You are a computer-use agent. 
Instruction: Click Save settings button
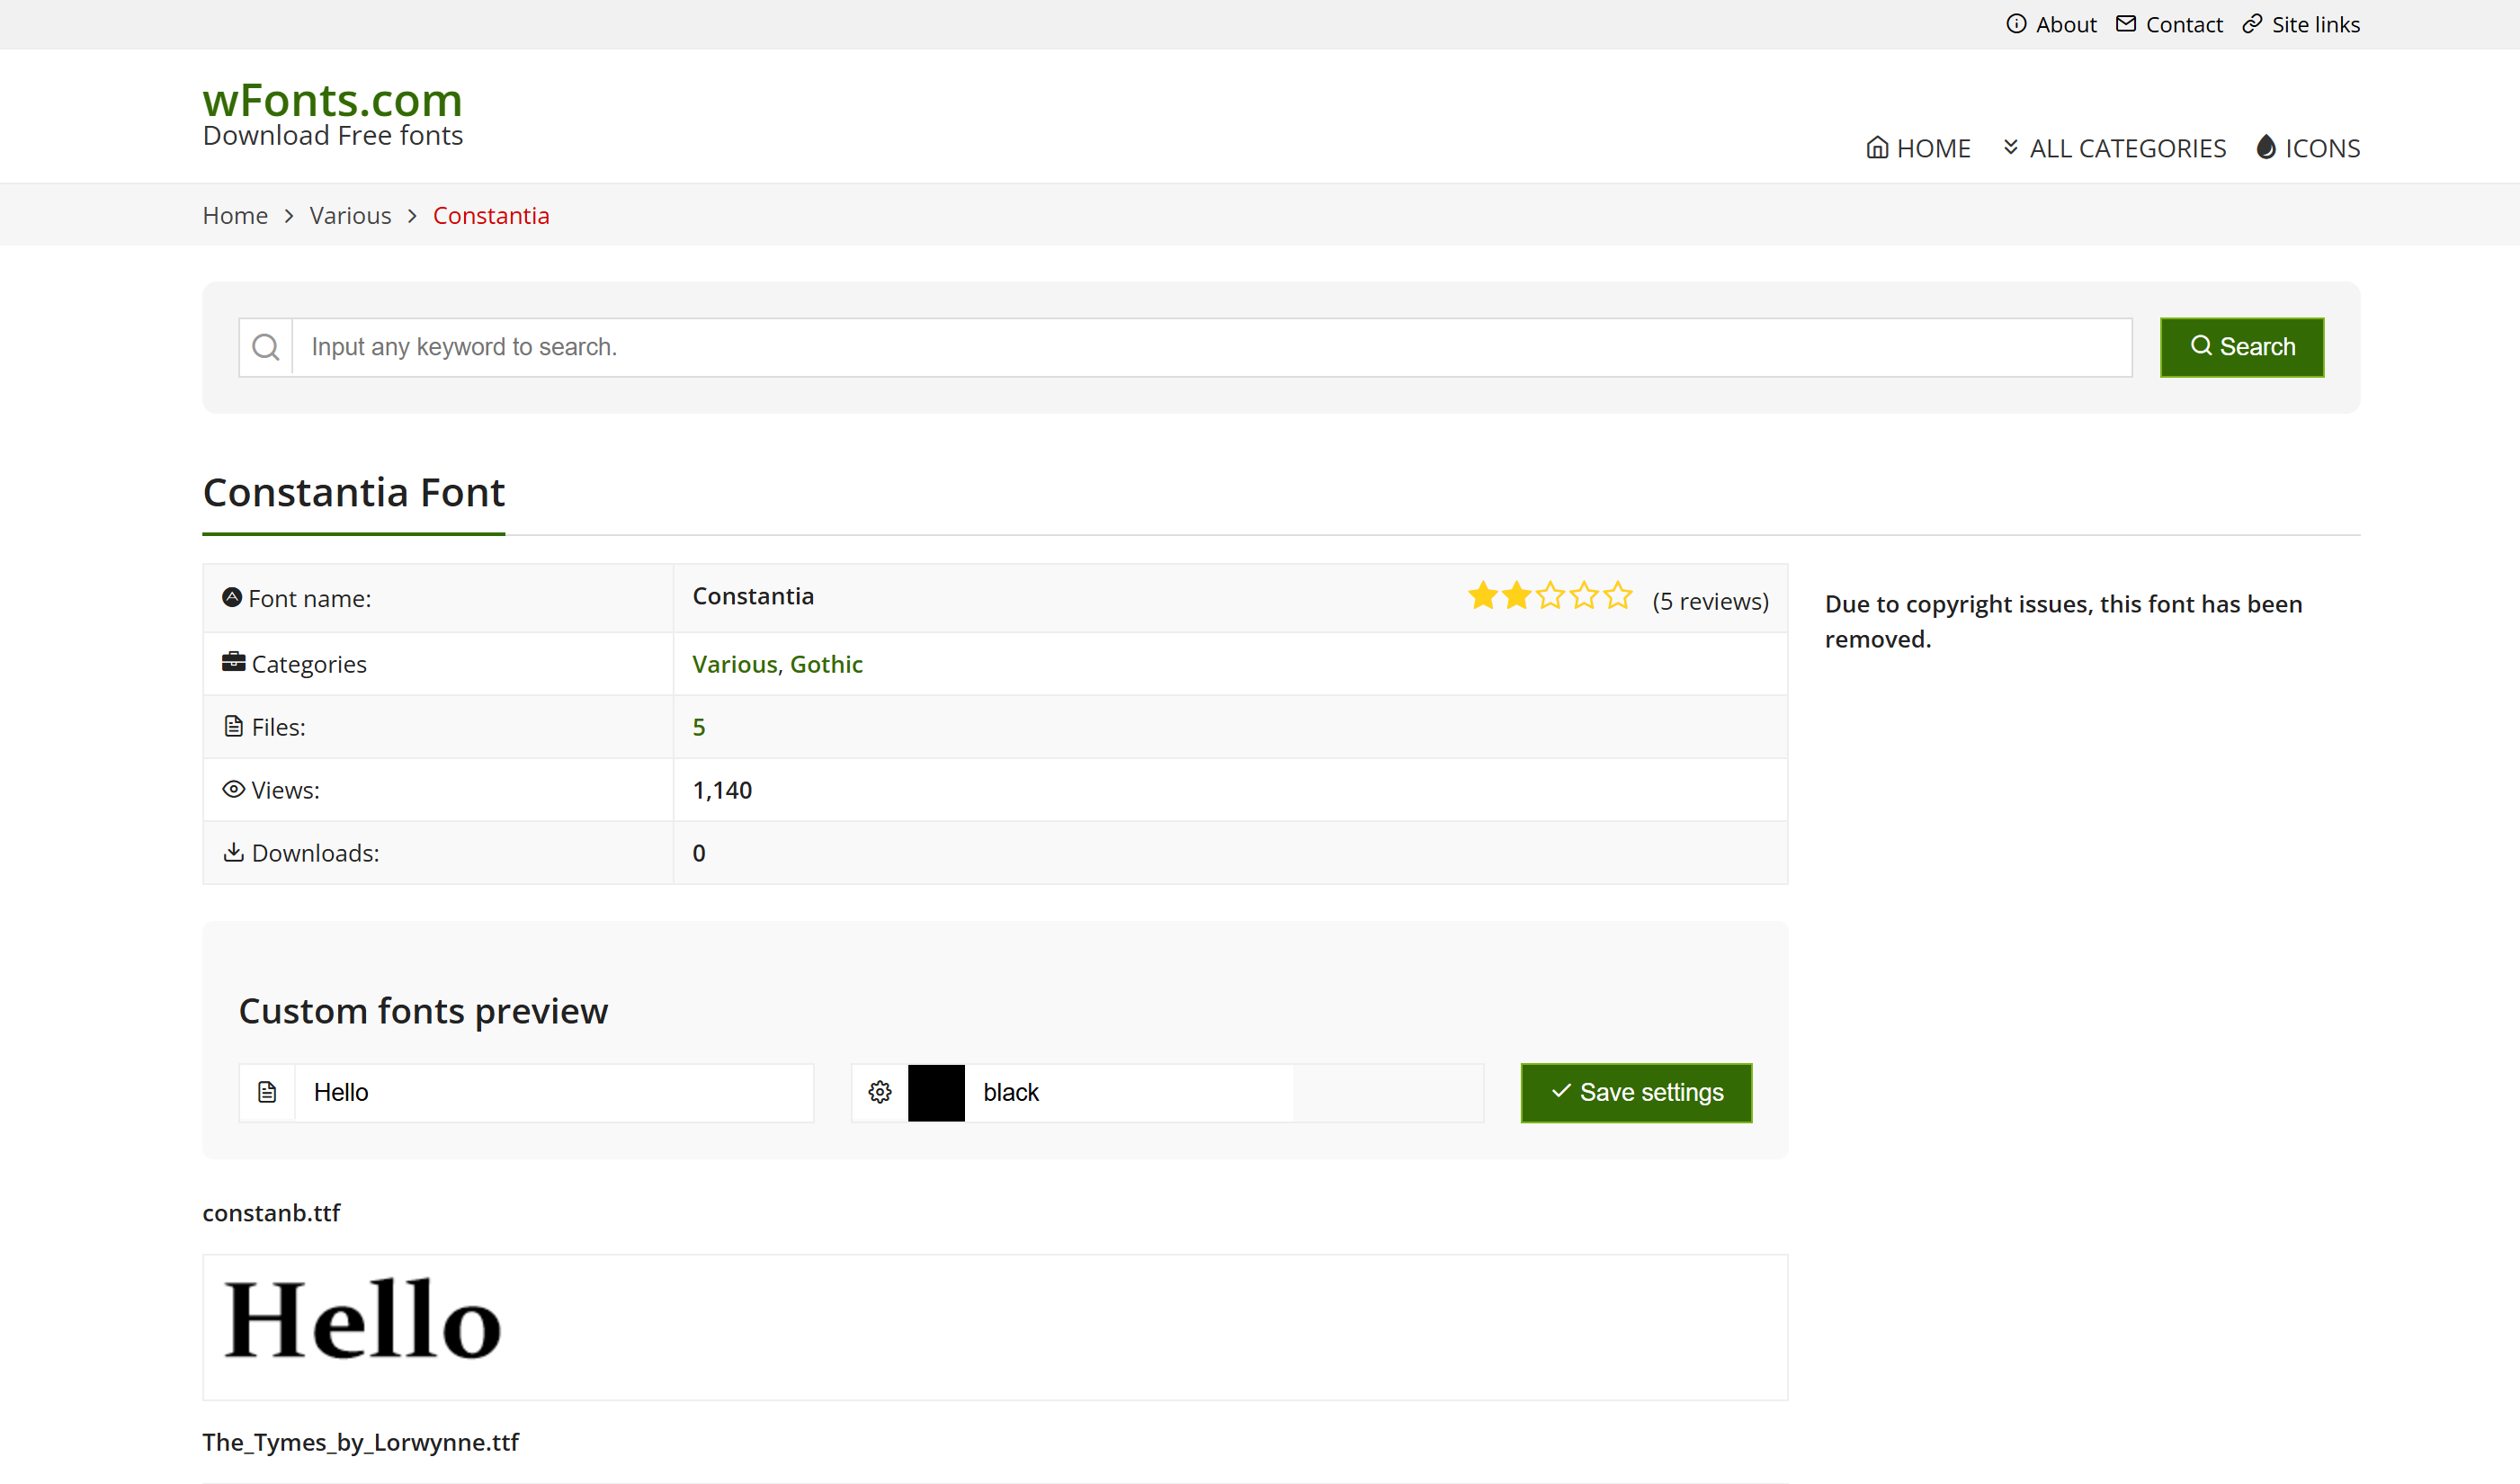pos(1636,1092)
